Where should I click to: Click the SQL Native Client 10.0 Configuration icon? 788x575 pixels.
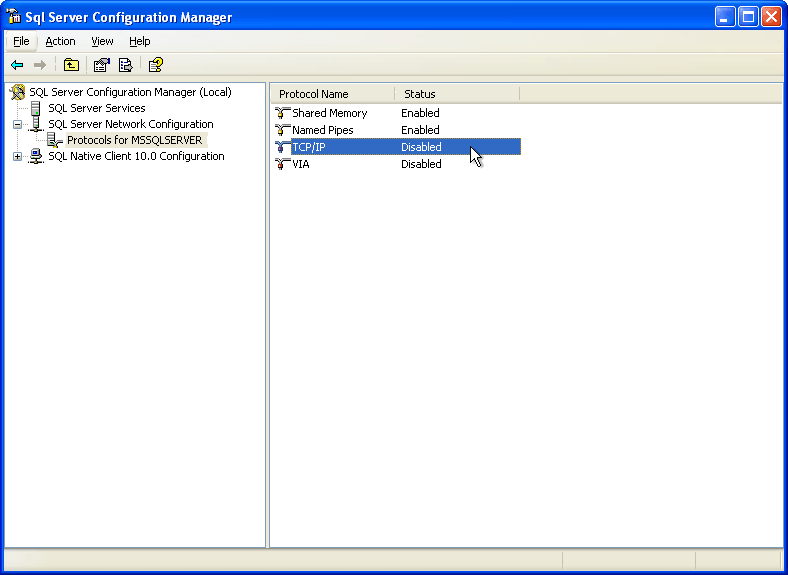coord(36,156)
